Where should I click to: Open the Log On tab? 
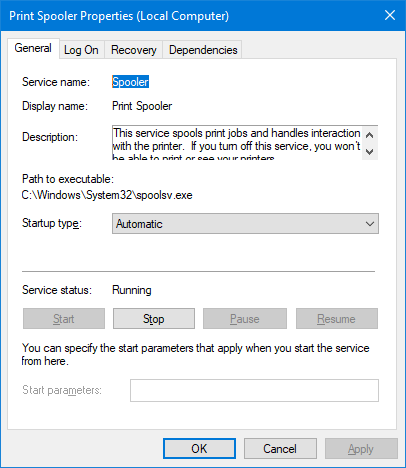81,50
